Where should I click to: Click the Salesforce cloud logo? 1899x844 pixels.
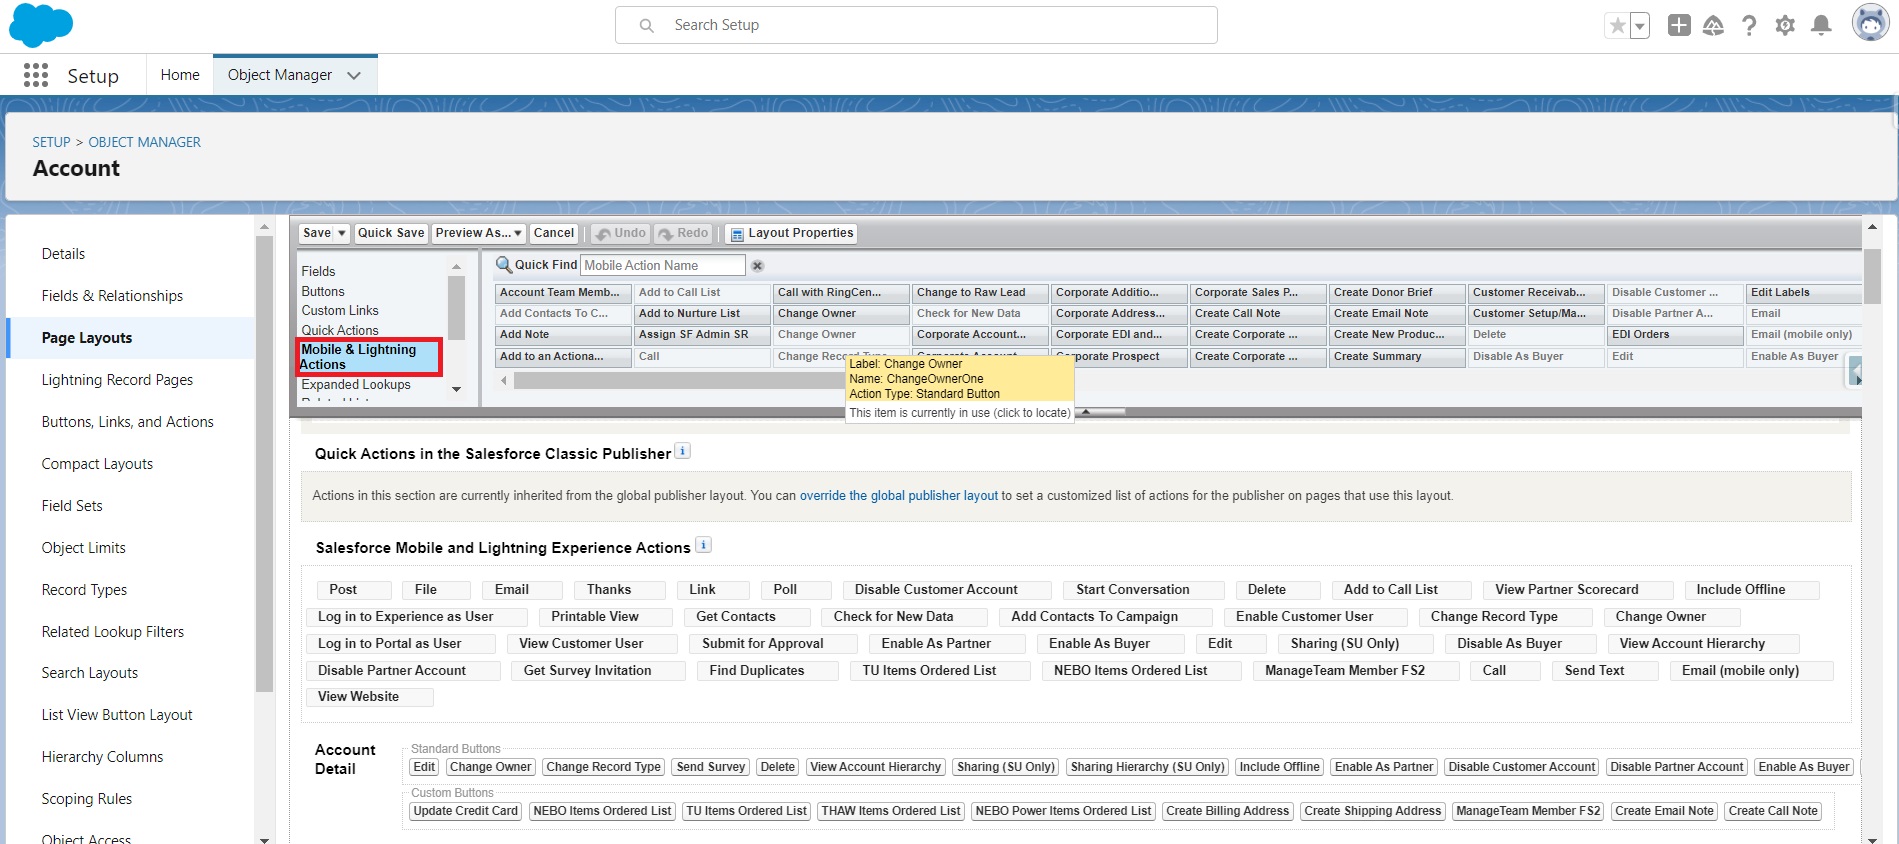click(x=41, y=25)
